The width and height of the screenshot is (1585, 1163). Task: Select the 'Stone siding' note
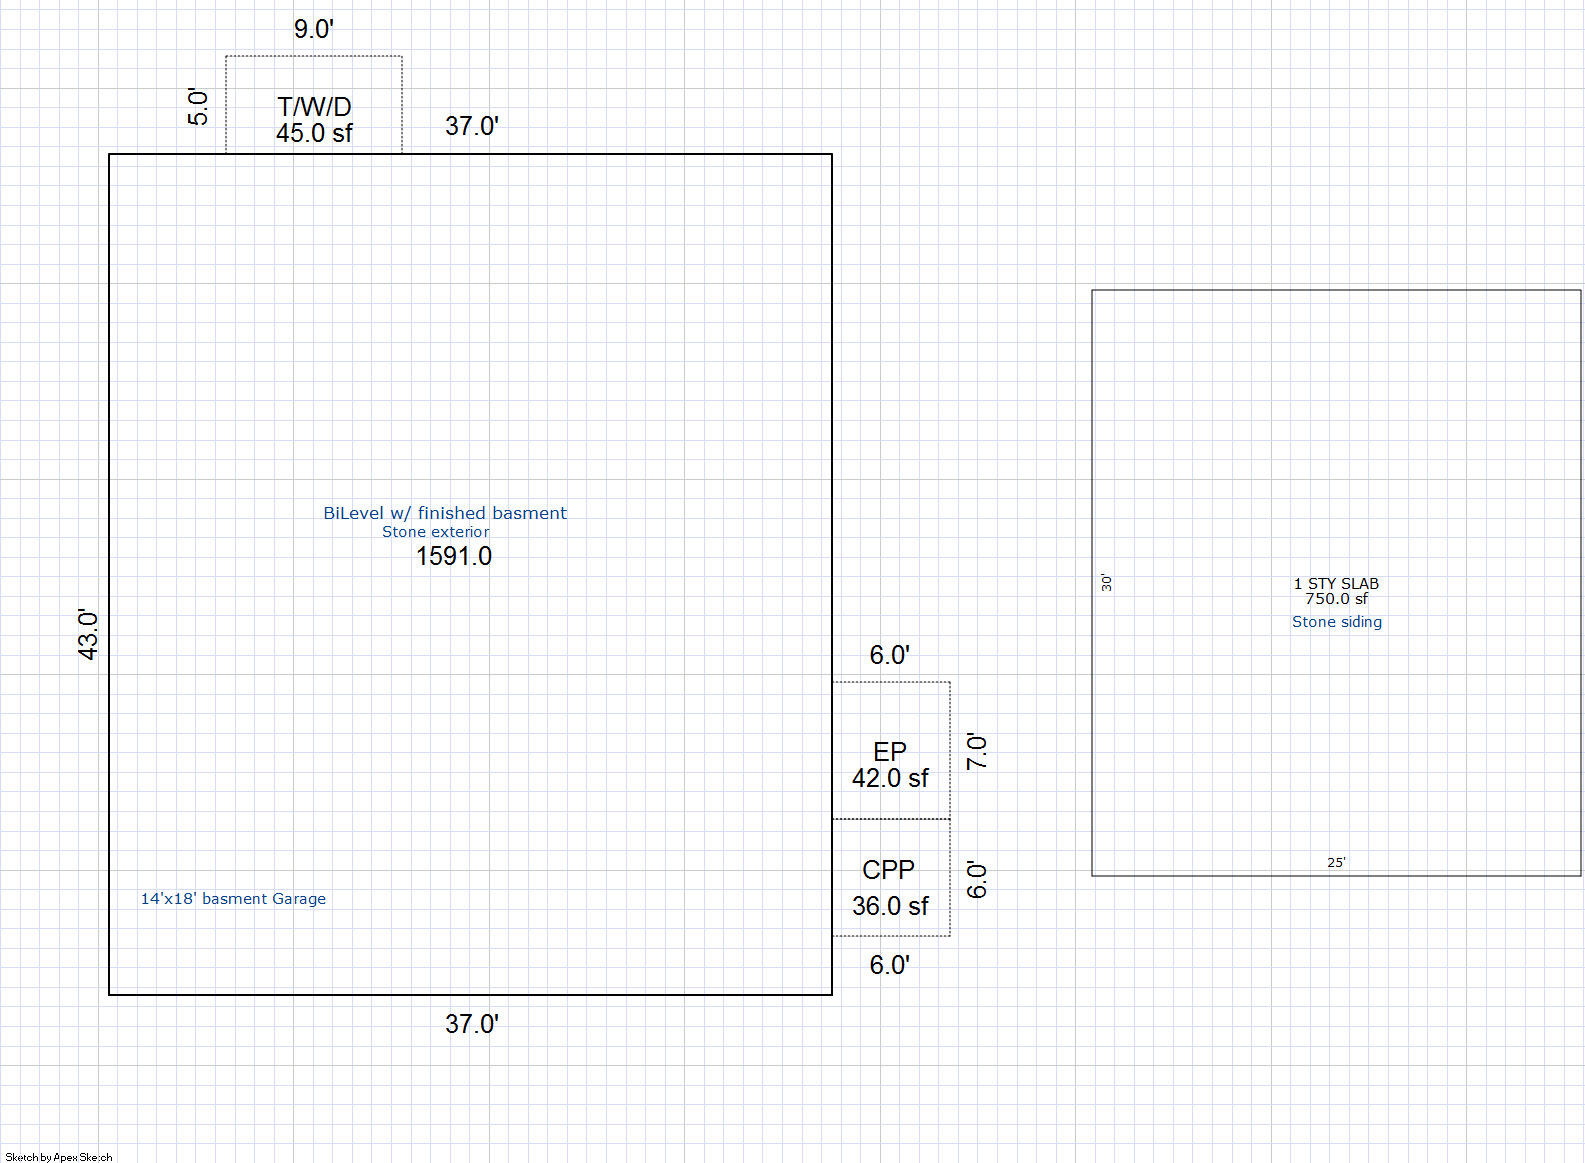coord(1337,622)
